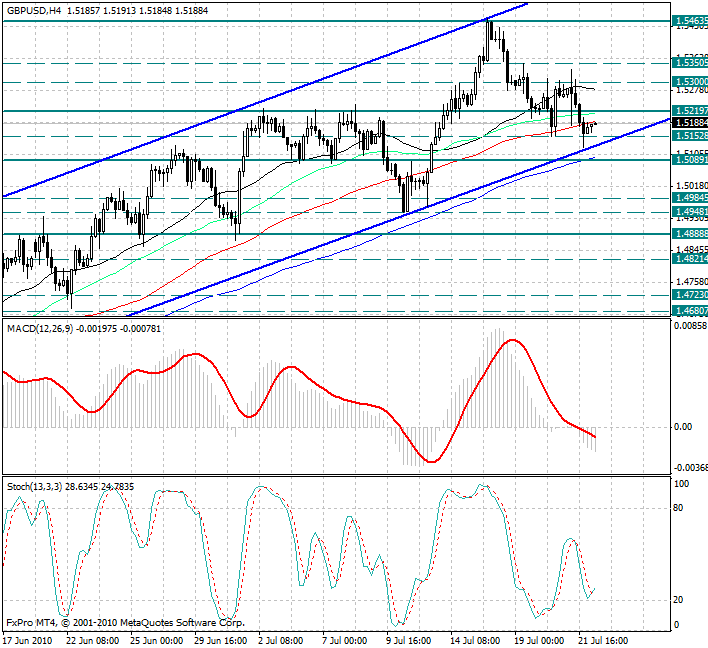Select the 1.5463 price level label

[690, 21]
